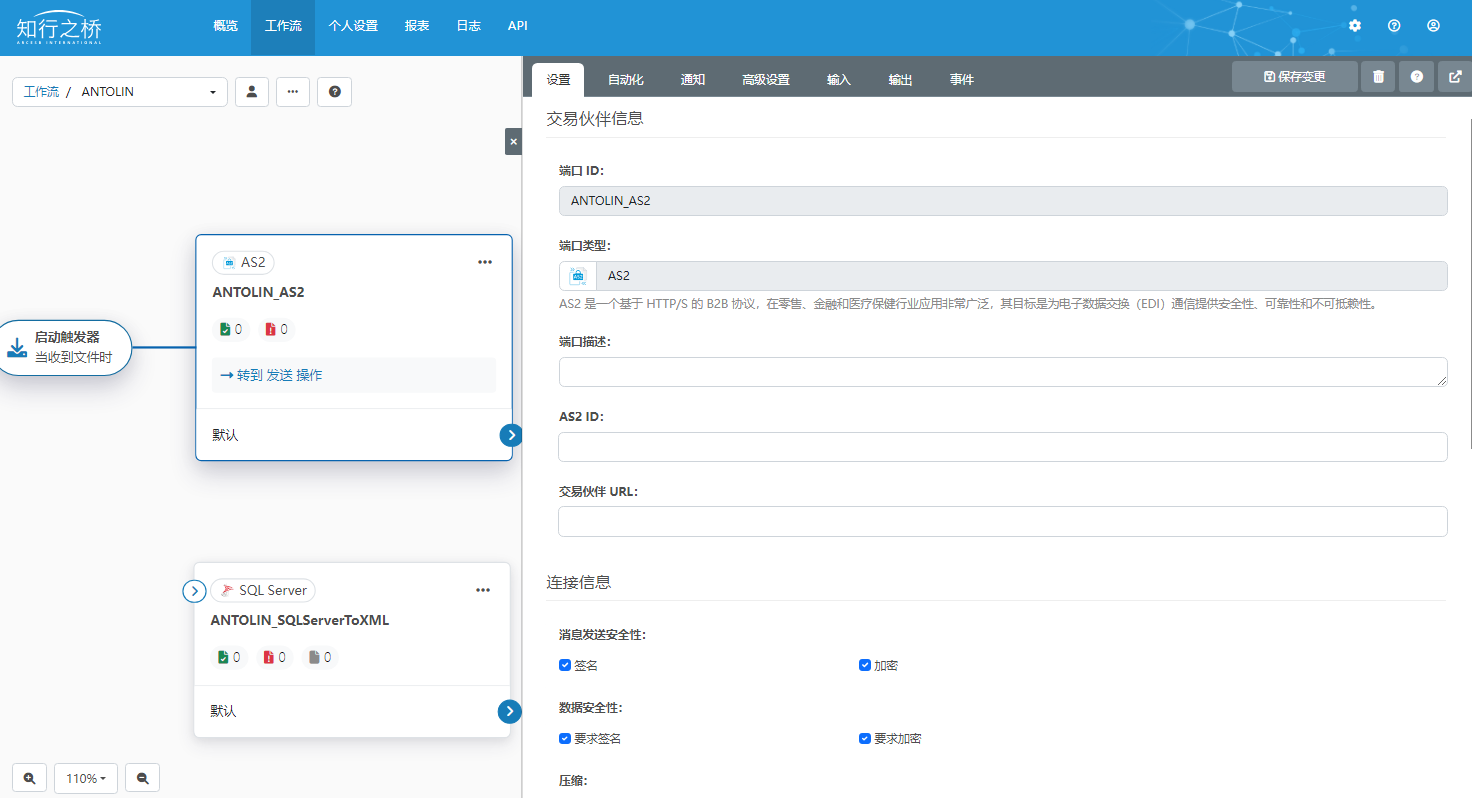Screen dimensions: 1472x798
Task: Open the settings gear in top bar
Action: pyautogui.click(x=1355, y=26)
